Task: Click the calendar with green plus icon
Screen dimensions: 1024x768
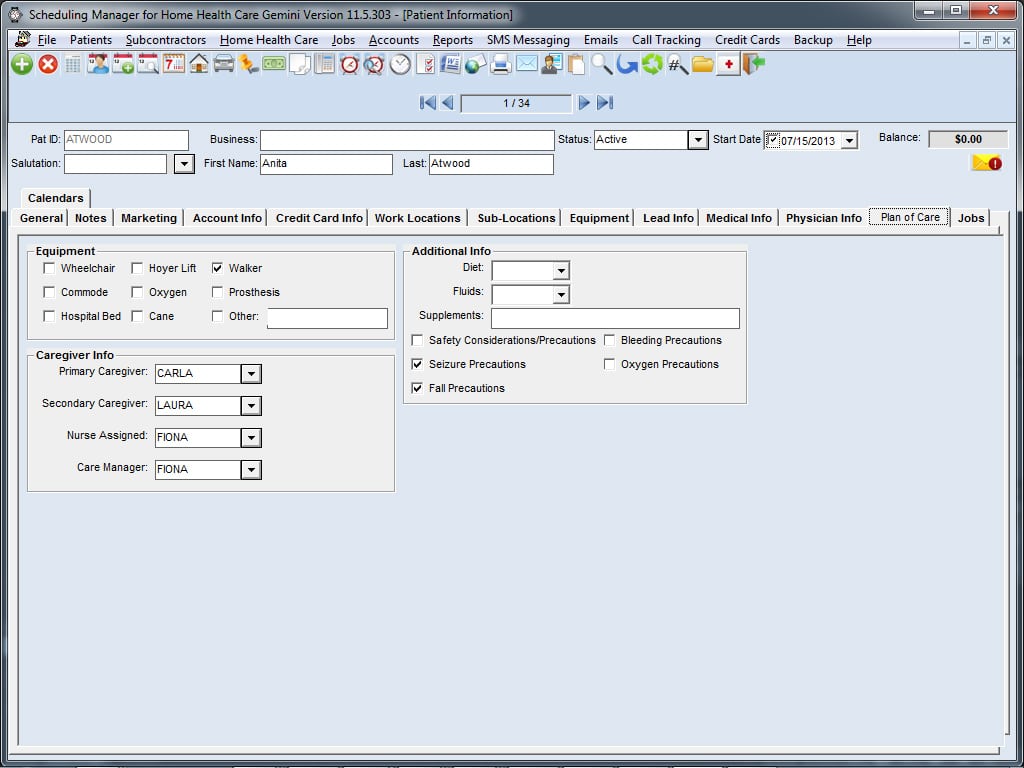Action: coord(123,64)
